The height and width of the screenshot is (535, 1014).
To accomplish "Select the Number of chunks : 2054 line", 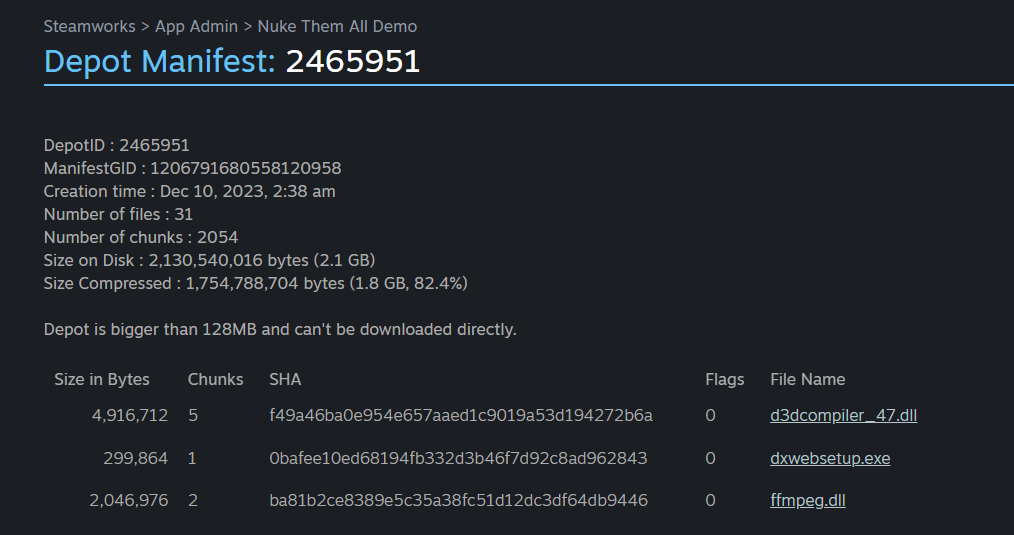I will 140,237.
